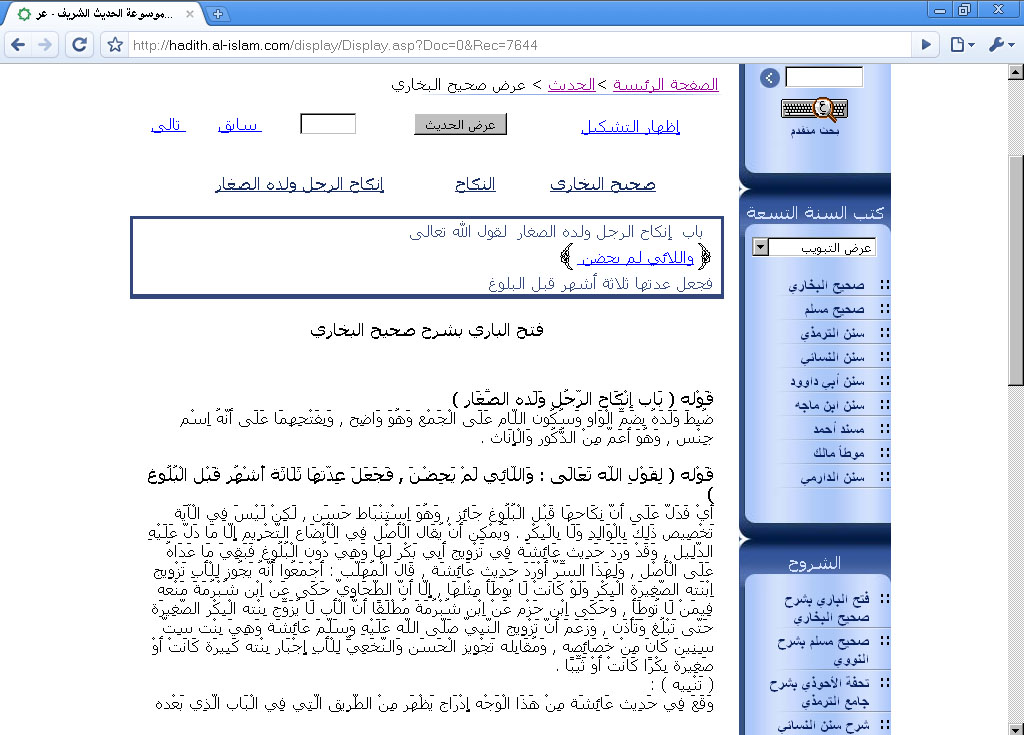Viewport: 1024px width, 735px height.
Task: Click the vertical page scrollbar thumb
Action: [x=1016, y=270]
